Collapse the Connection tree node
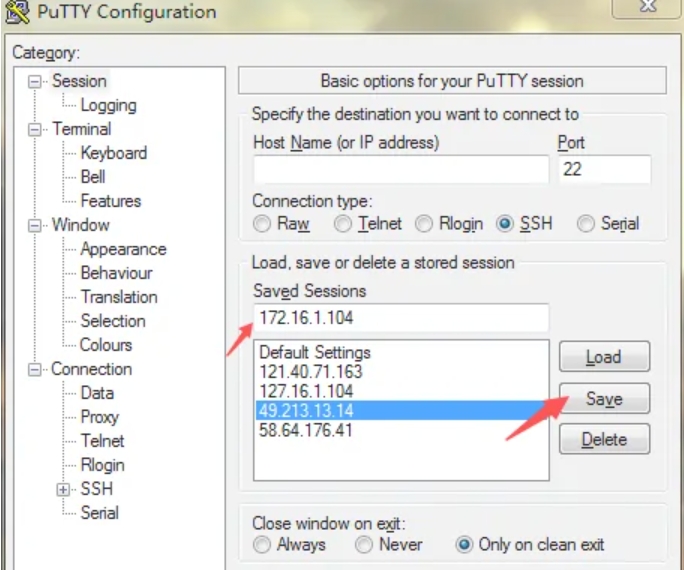 coord(34,370)
